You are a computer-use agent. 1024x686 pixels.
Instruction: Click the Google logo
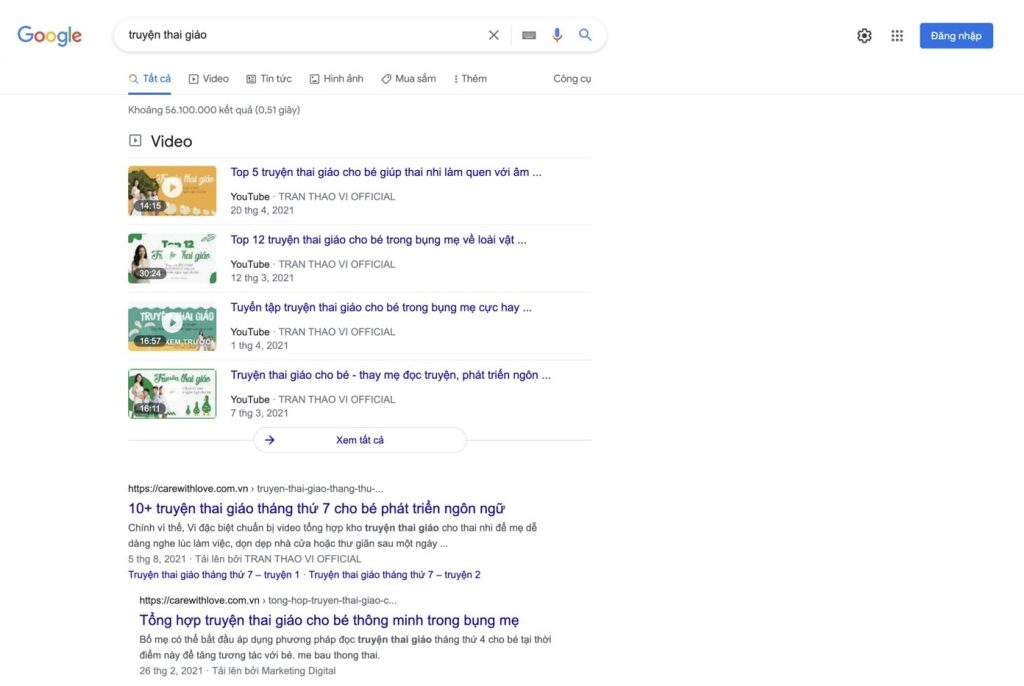click(50, 35)
